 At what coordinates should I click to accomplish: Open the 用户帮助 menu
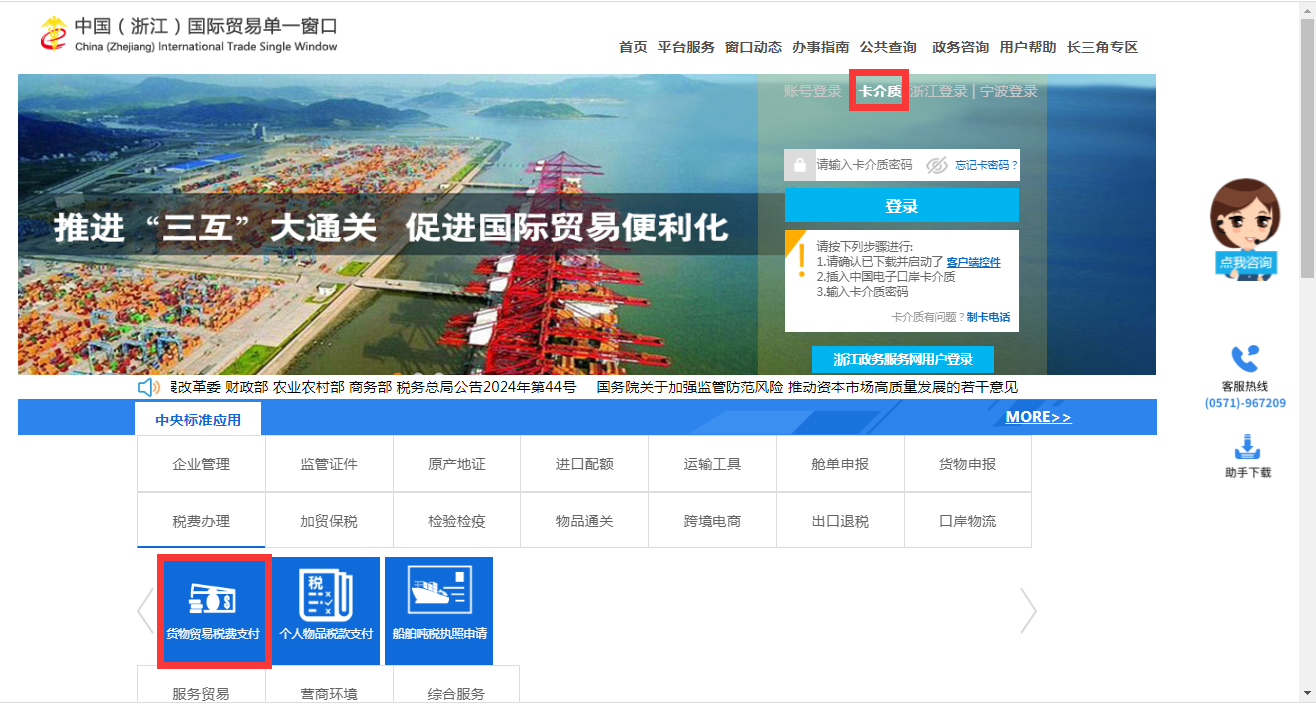coord(1028,47)
